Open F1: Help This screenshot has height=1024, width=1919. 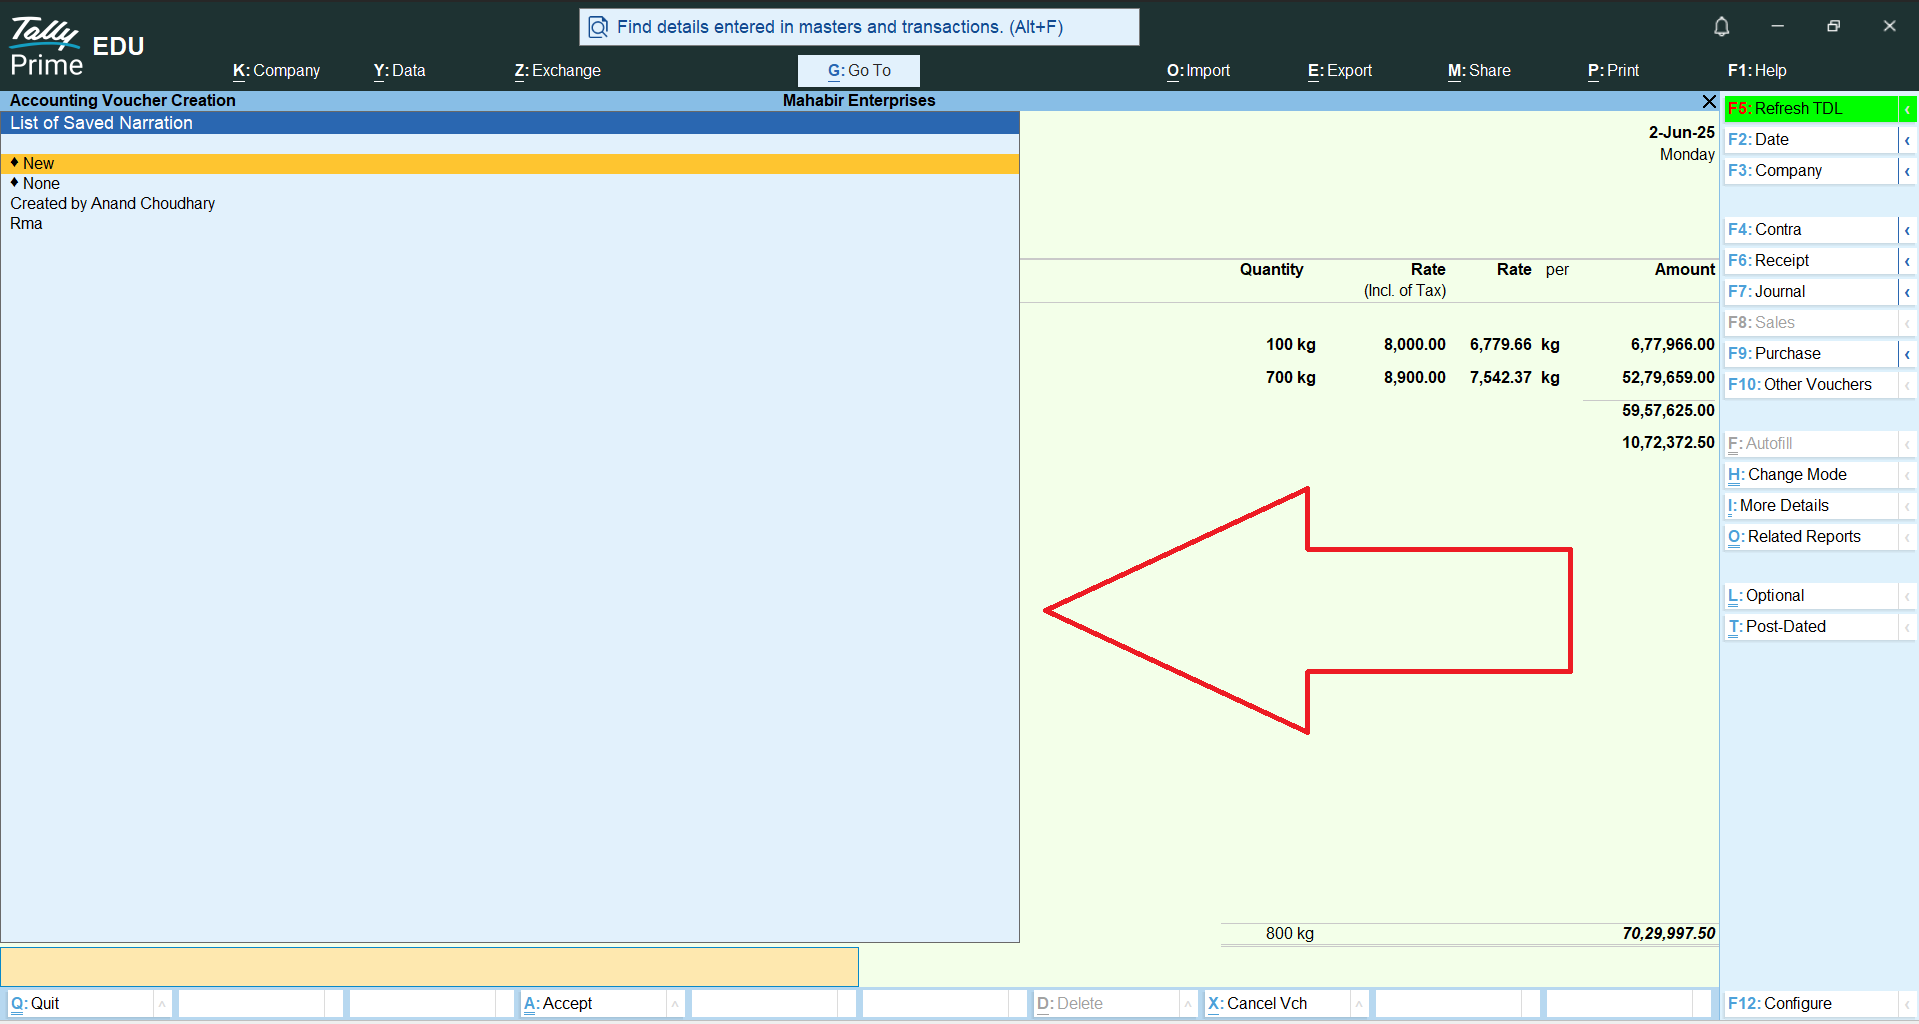[x=1757, y=71]
